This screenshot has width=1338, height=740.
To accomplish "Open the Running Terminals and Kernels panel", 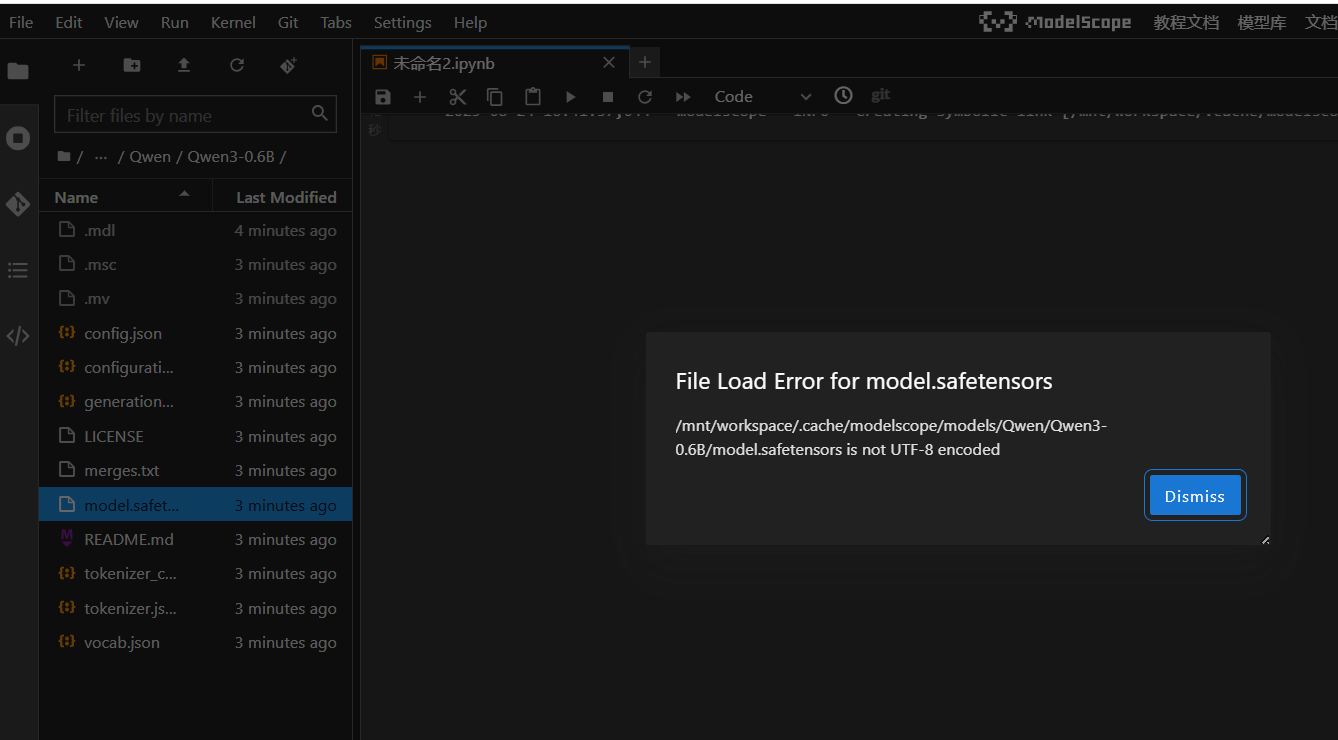I will click(x=18, y=138).
